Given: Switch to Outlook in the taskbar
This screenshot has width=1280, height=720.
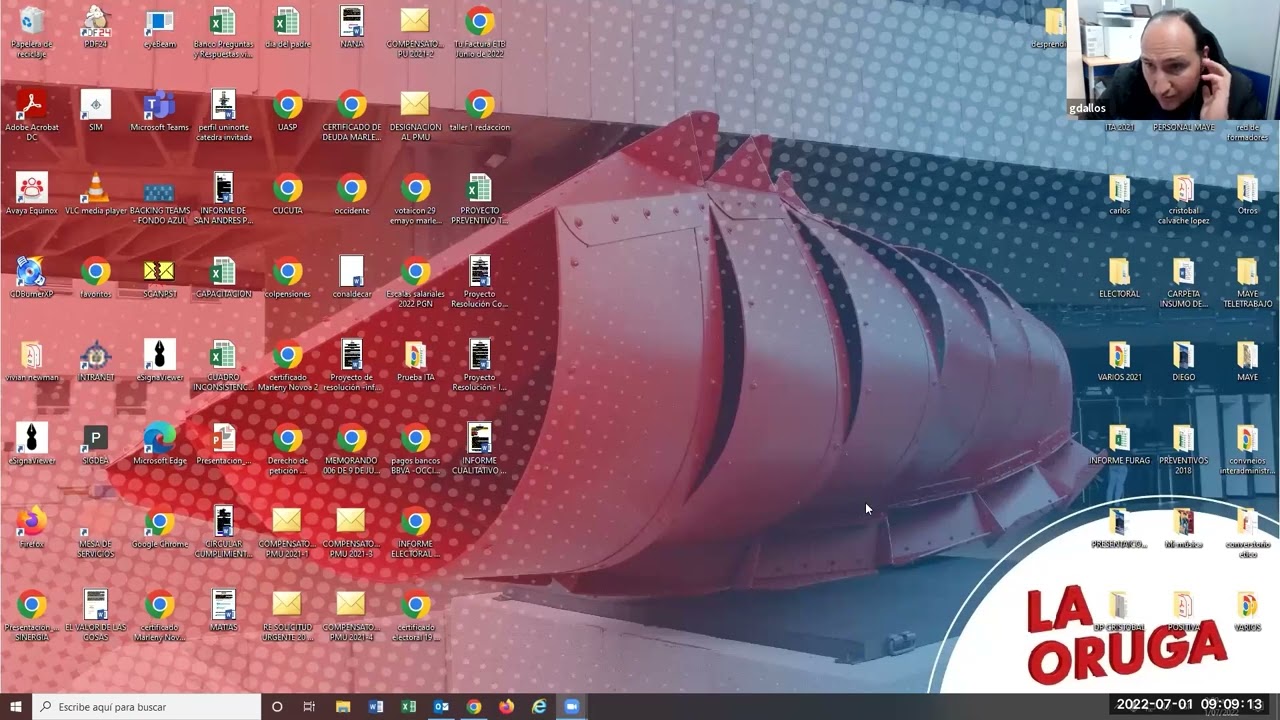Looking at the screenshot, I should click(441, 707).
